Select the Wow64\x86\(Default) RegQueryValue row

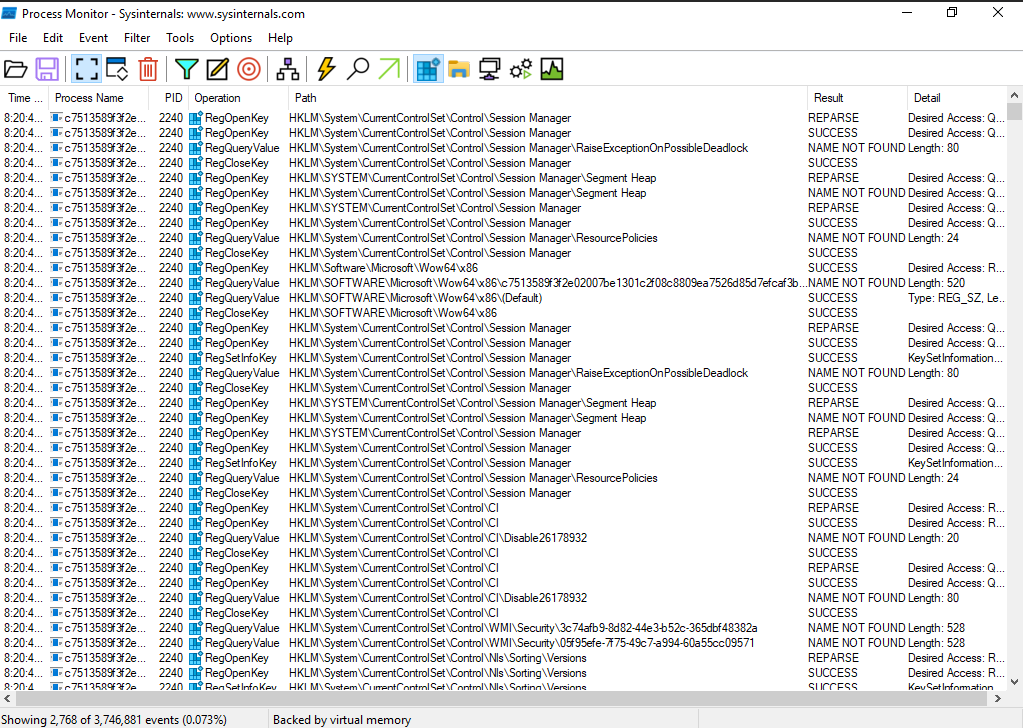(x=504, y=298)
